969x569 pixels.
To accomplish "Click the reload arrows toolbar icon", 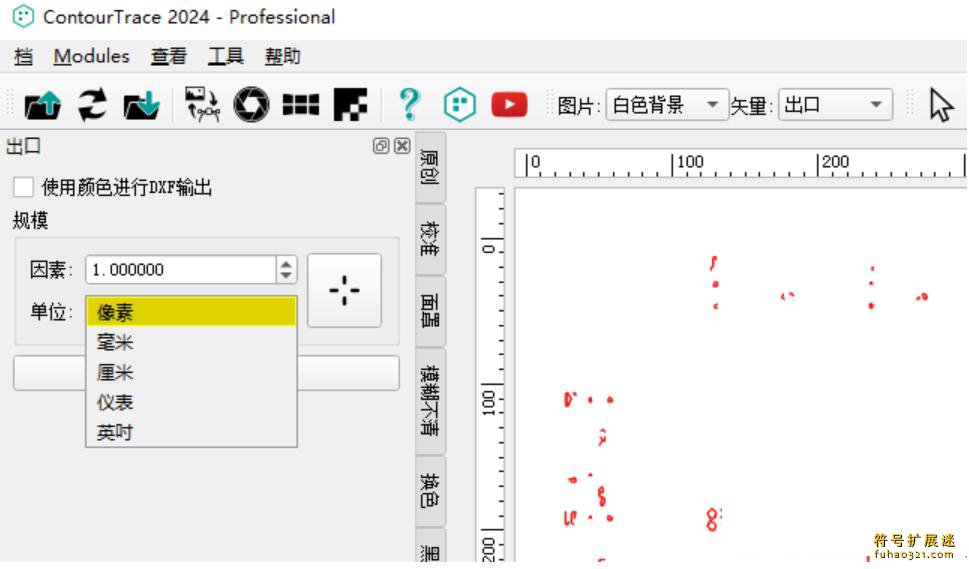I will point(92,104).
